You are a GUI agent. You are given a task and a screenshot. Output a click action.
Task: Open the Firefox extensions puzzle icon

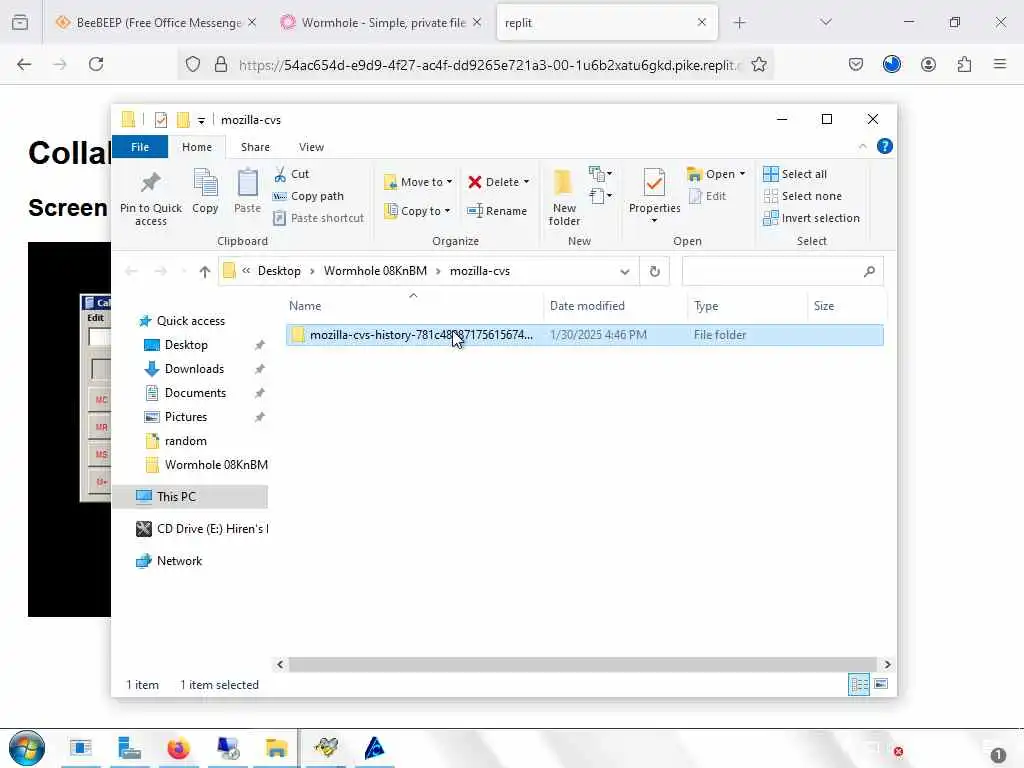click(964, 64)
